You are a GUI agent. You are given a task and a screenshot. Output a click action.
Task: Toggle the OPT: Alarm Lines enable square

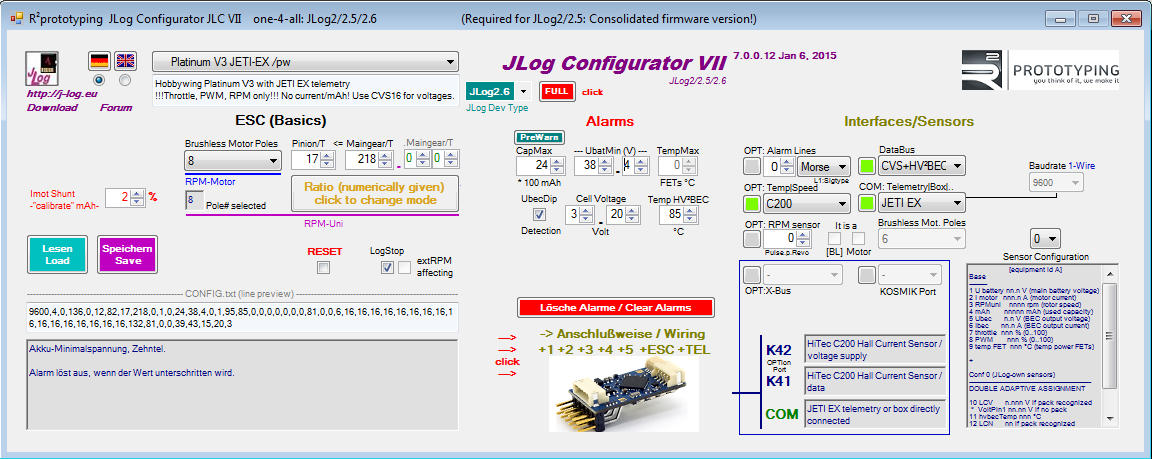pyautogui.click(x=752, y=167)
